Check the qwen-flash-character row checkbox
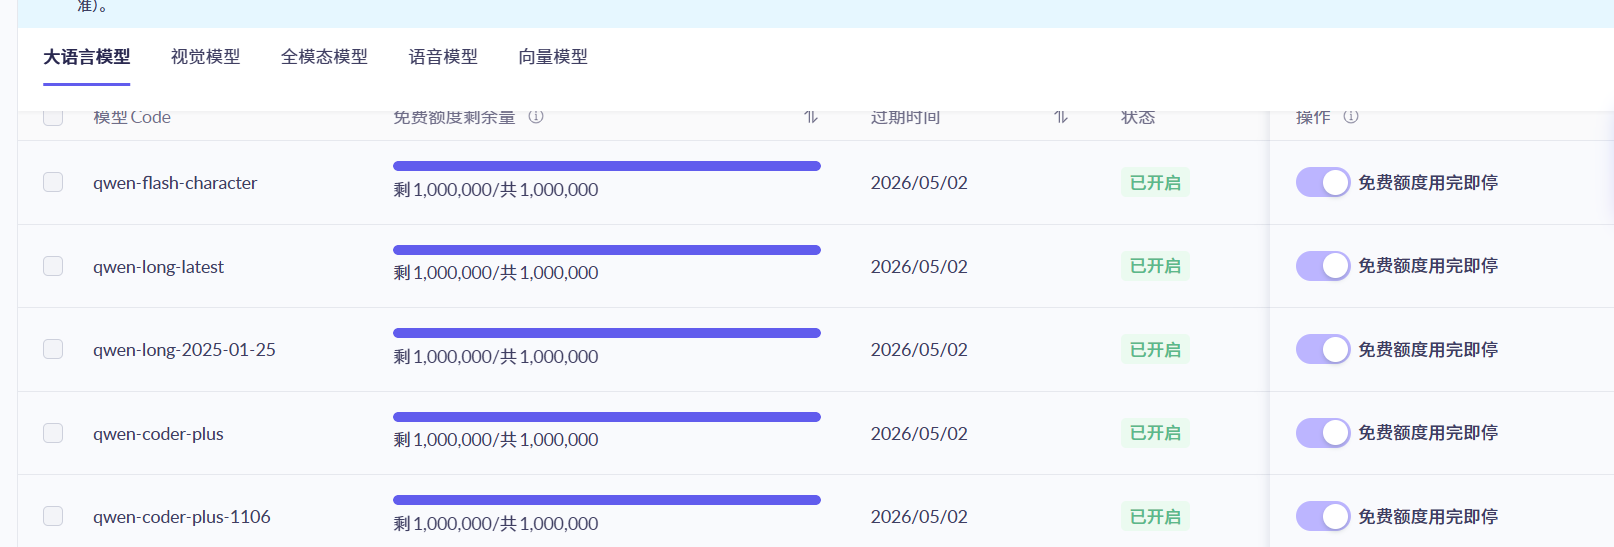Viewport: 1614px width, 547px height. pyautogui.click(x=53, y=182)
